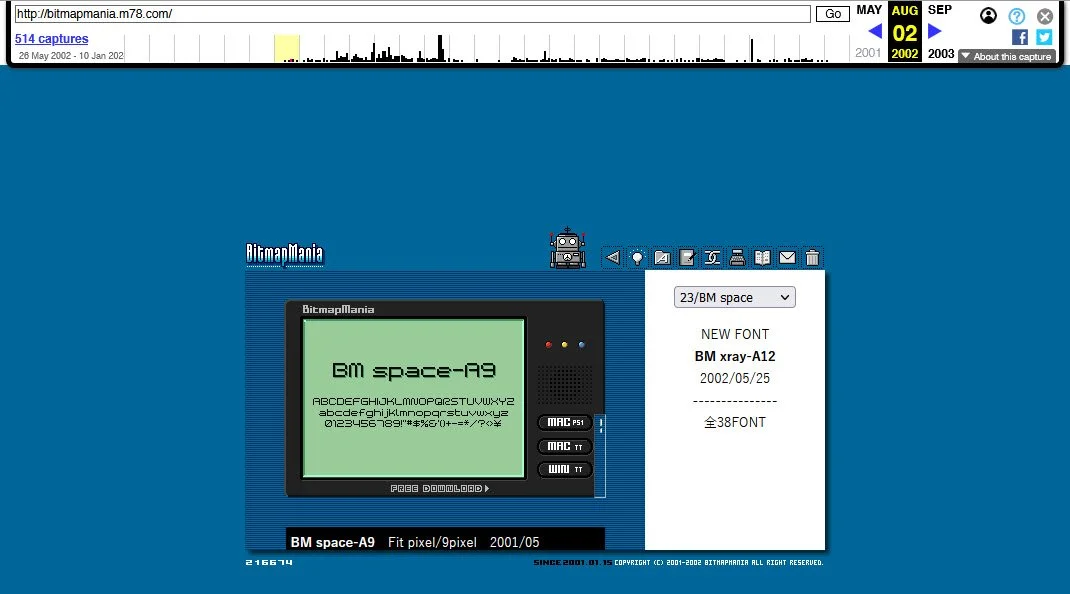Viewport: 1070px width, 594px height.
Task: Click the MAC PS1 download button
Action: (x=565, y=423)
